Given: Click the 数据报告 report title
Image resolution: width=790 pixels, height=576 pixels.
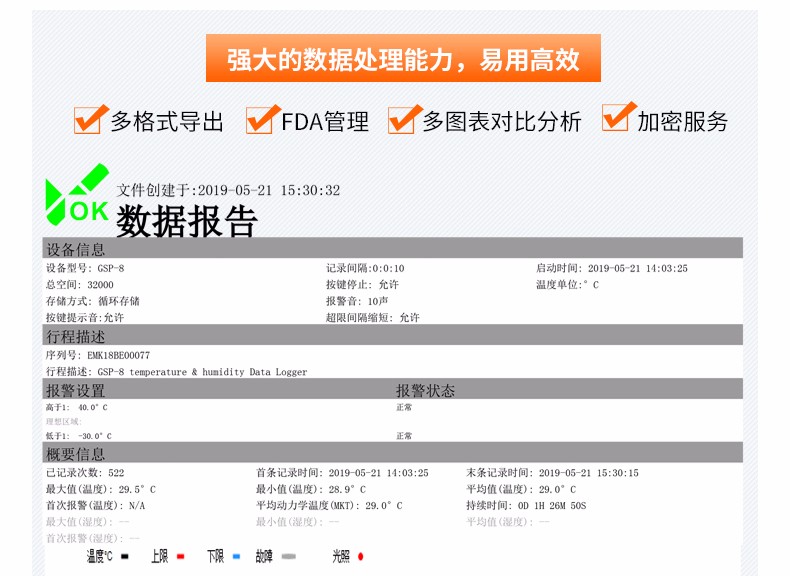Looking at the screenshot, I should 187,221.
